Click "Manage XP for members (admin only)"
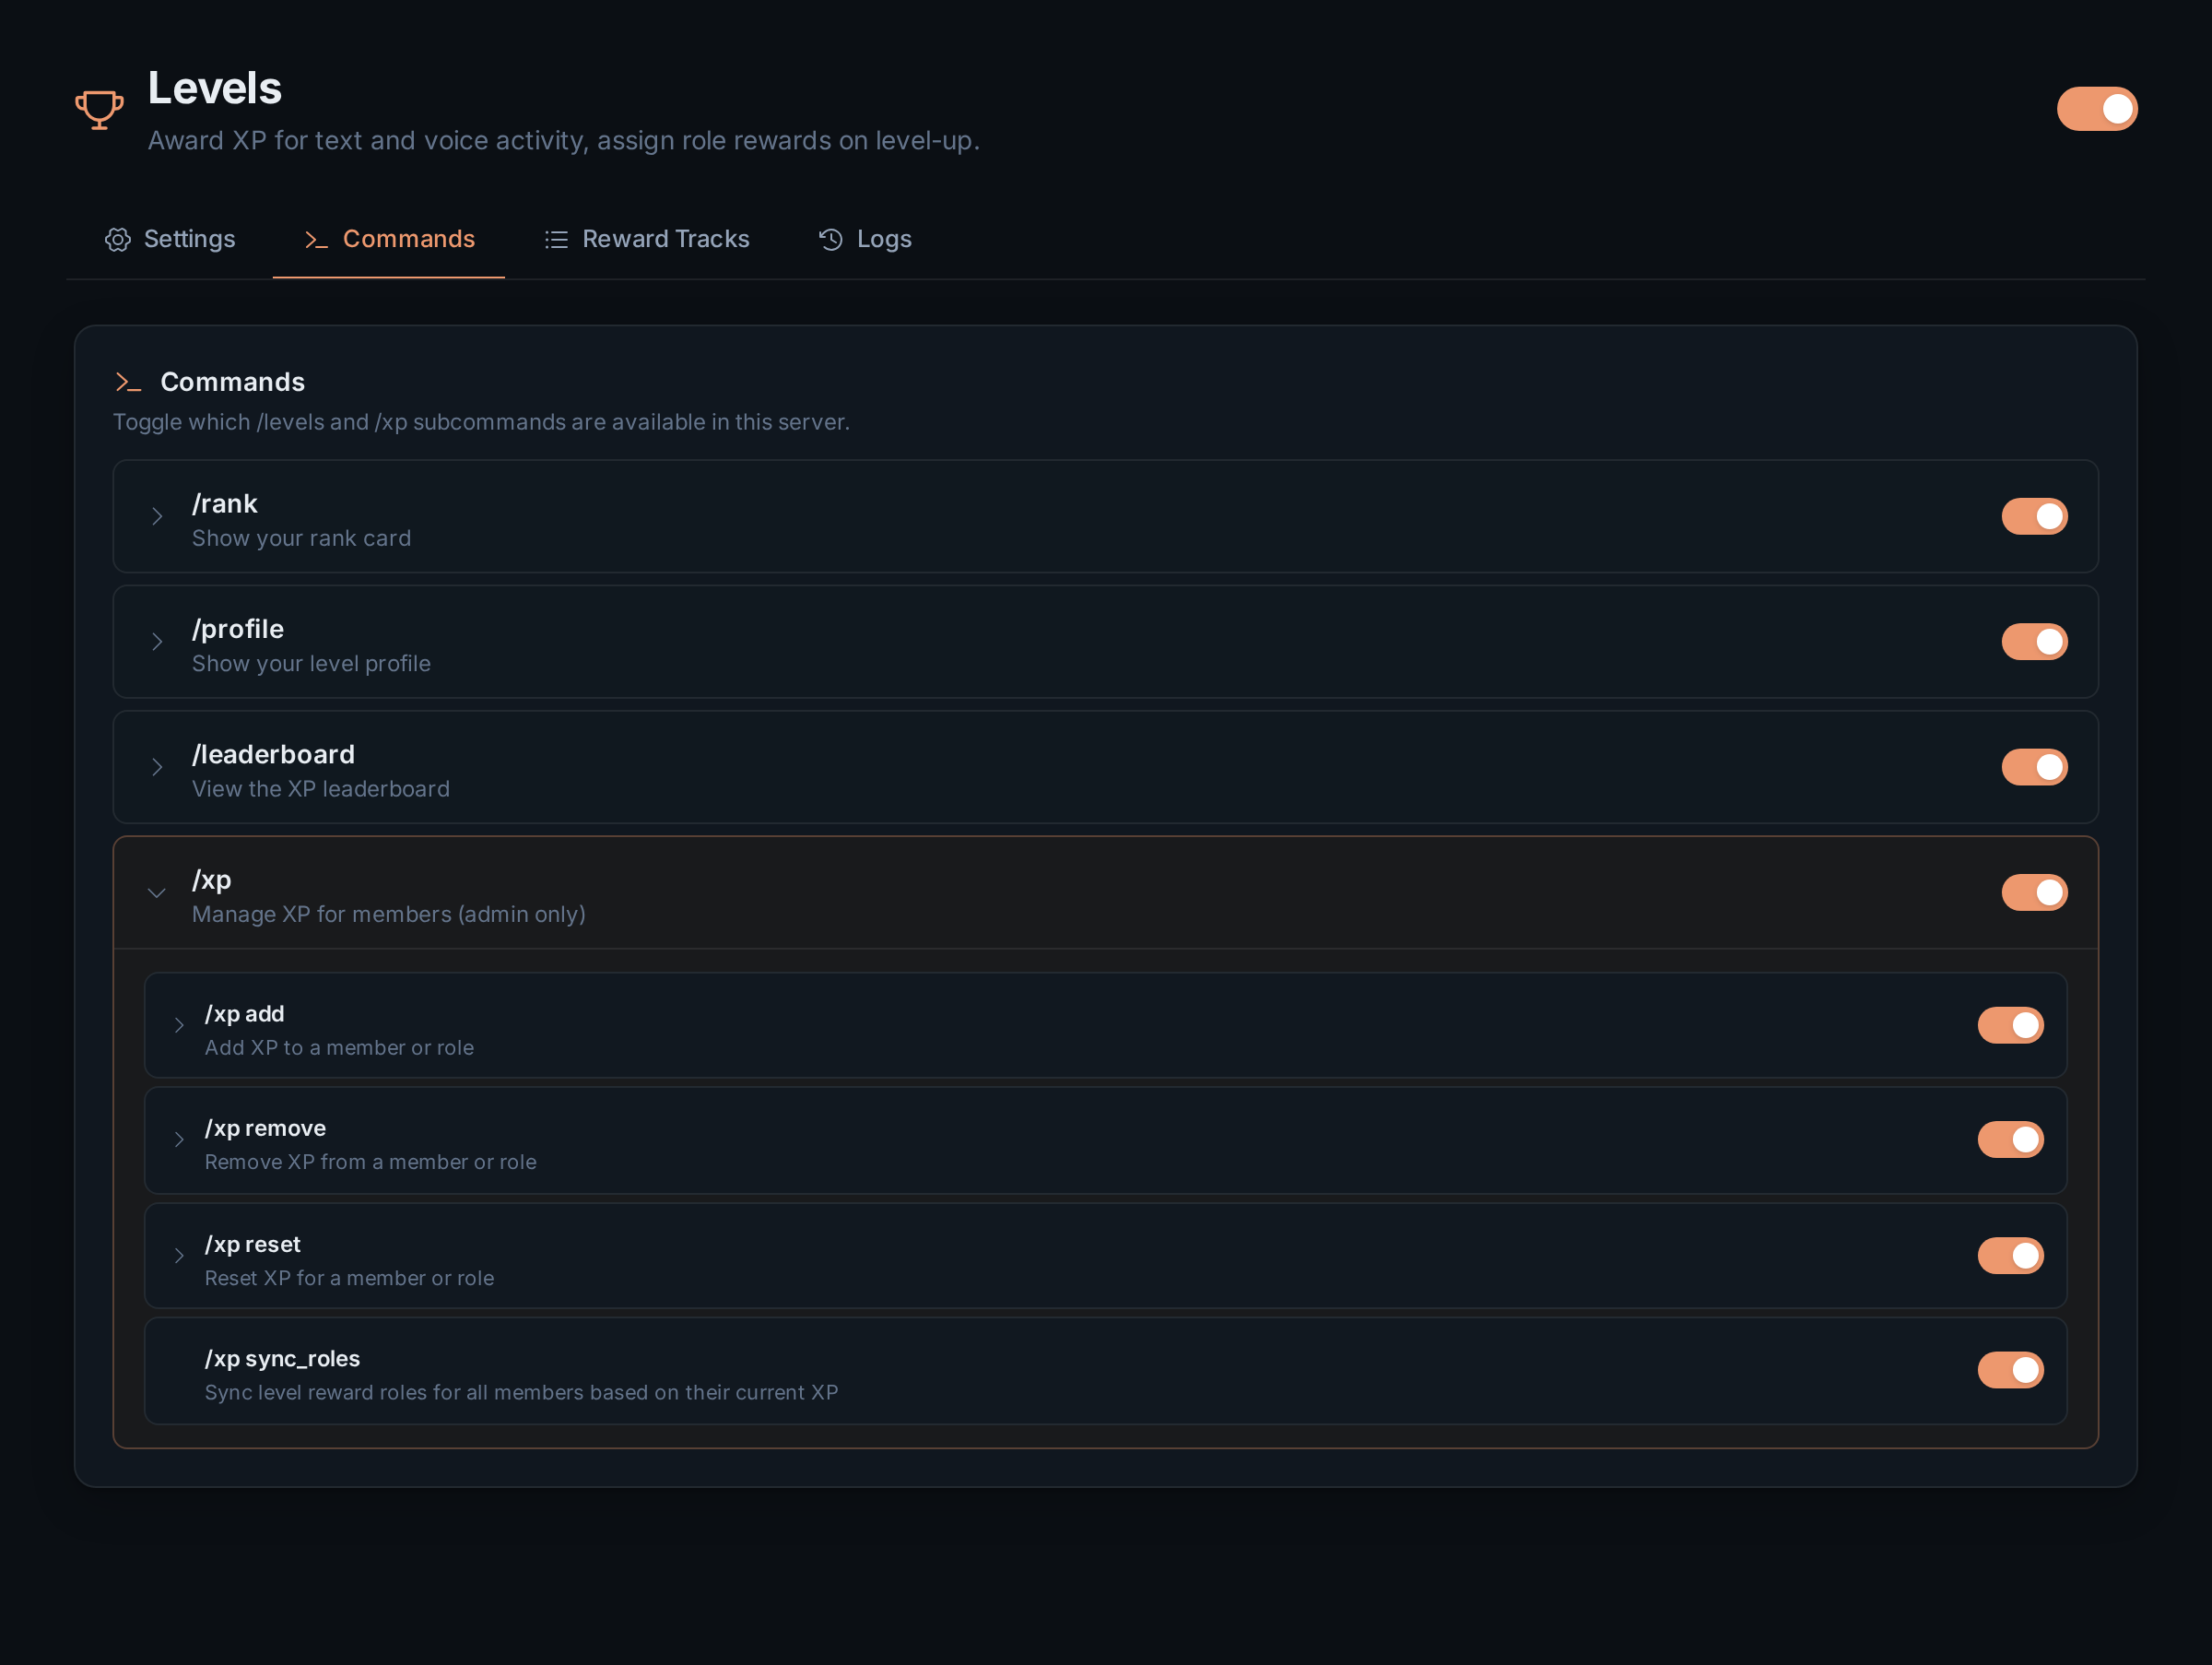Image resolution: width=2212 pixels, height=1665 pixels. [x=389, y=914]
